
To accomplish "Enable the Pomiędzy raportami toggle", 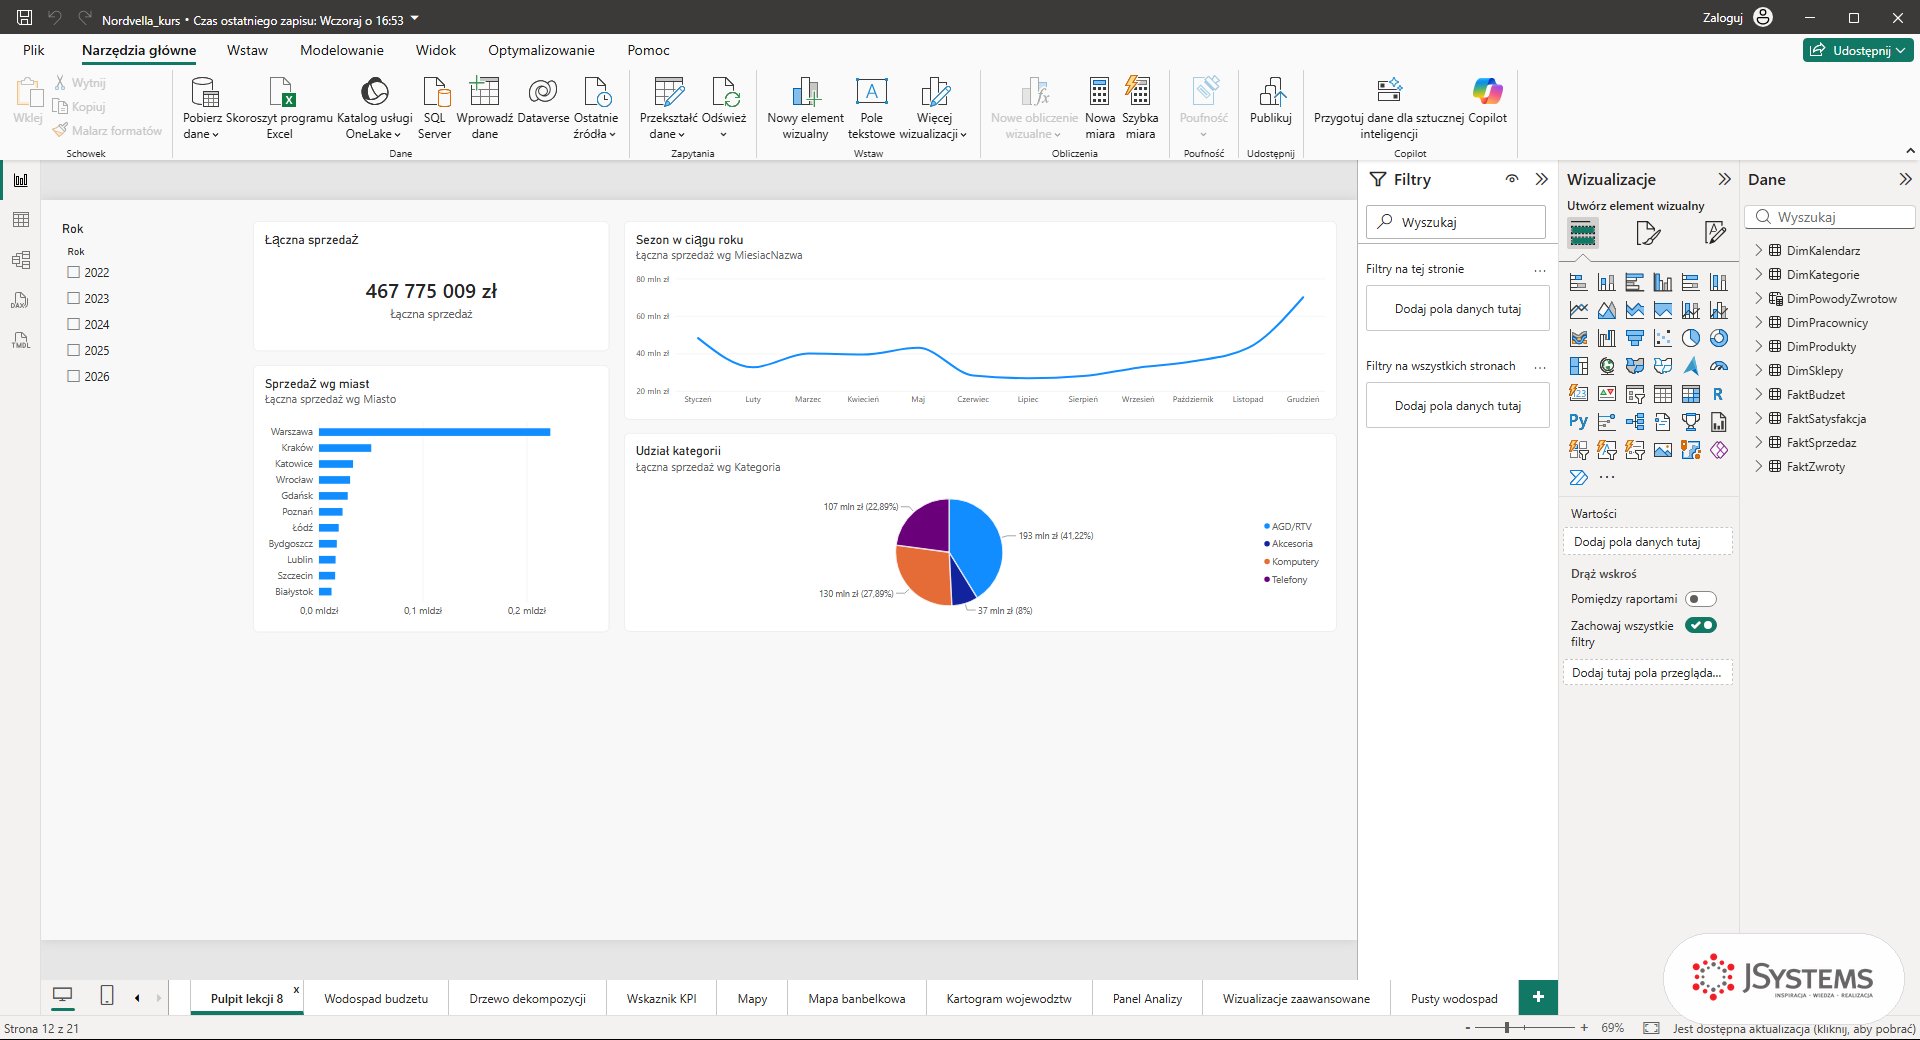I will pos(1700,599).
